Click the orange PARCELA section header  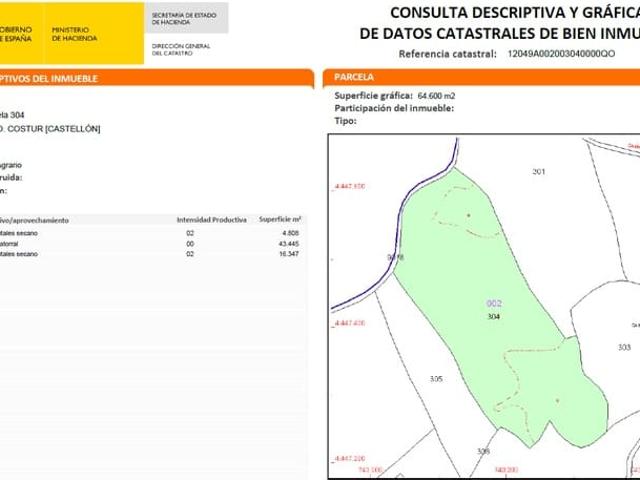coord(481,78)
